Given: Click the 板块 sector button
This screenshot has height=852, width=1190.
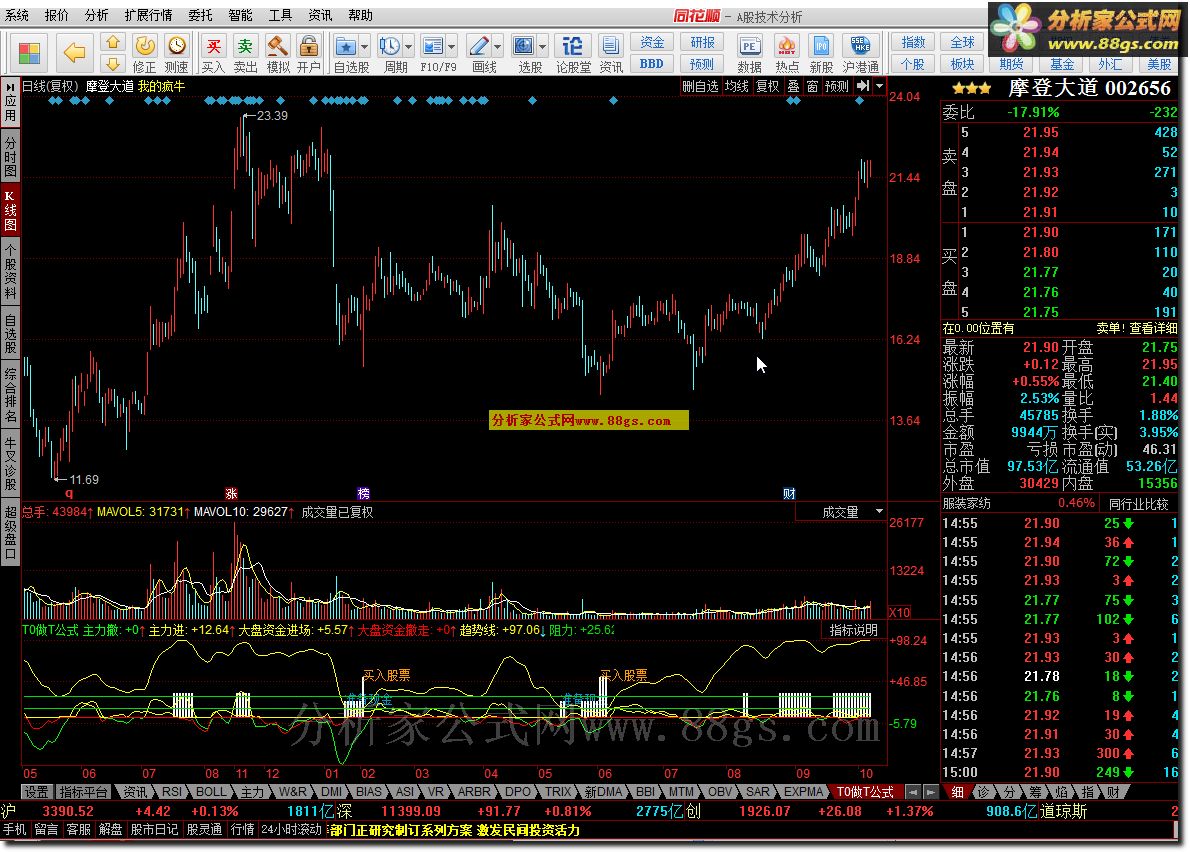Looking at the screenshot, I should tap(962, 64).
